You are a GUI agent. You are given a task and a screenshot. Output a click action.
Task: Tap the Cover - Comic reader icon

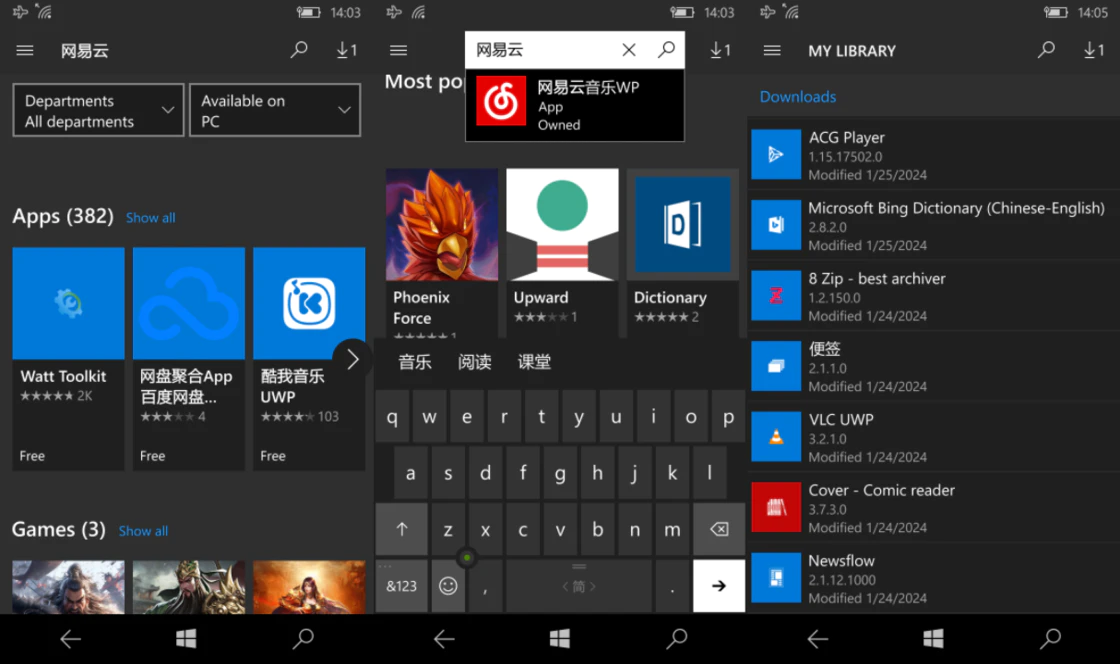(776, 508)
